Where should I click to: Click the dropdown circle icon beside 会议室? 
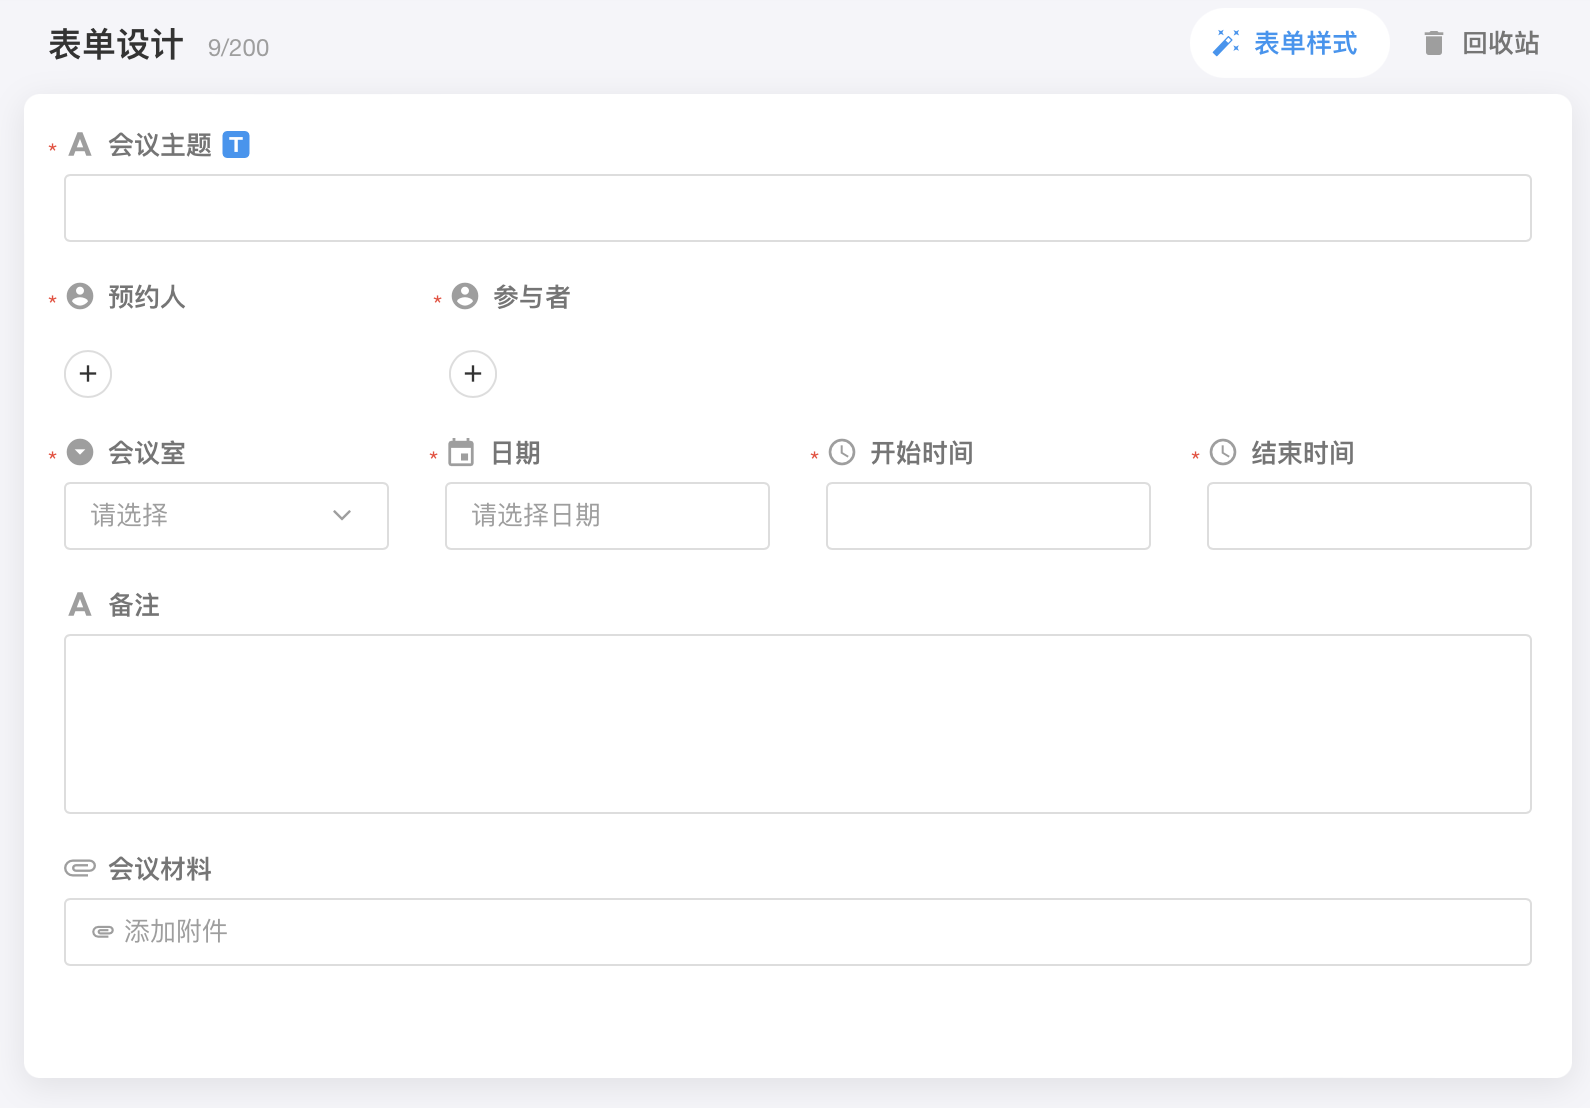pos(80,452)
